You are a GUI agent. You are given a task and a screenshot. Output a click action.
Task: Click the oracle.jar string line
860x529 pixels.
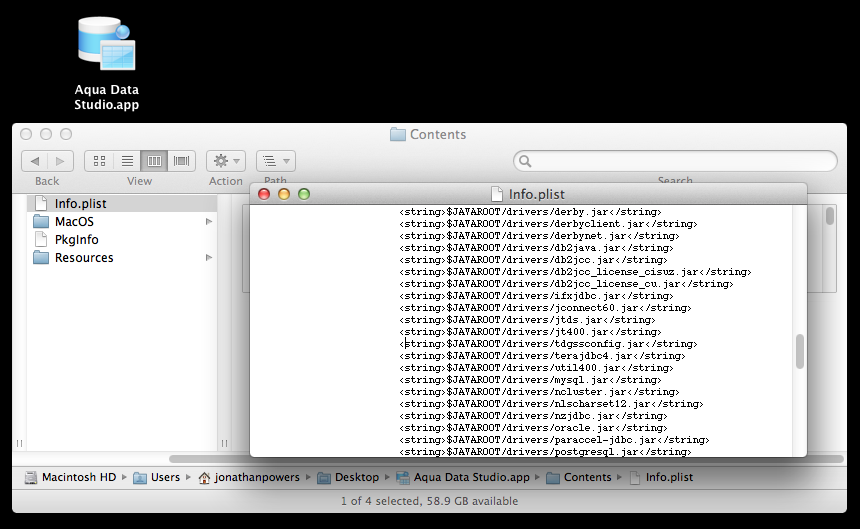pyautogui.click(x=534, y=429)
